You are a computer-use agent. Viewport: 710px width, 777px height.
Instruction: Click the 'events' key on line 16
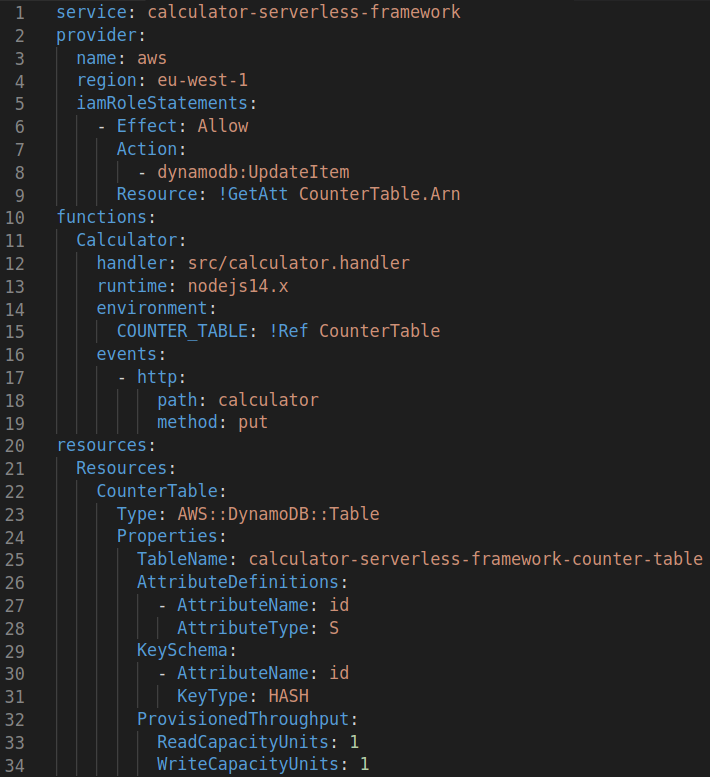point(126,354)
